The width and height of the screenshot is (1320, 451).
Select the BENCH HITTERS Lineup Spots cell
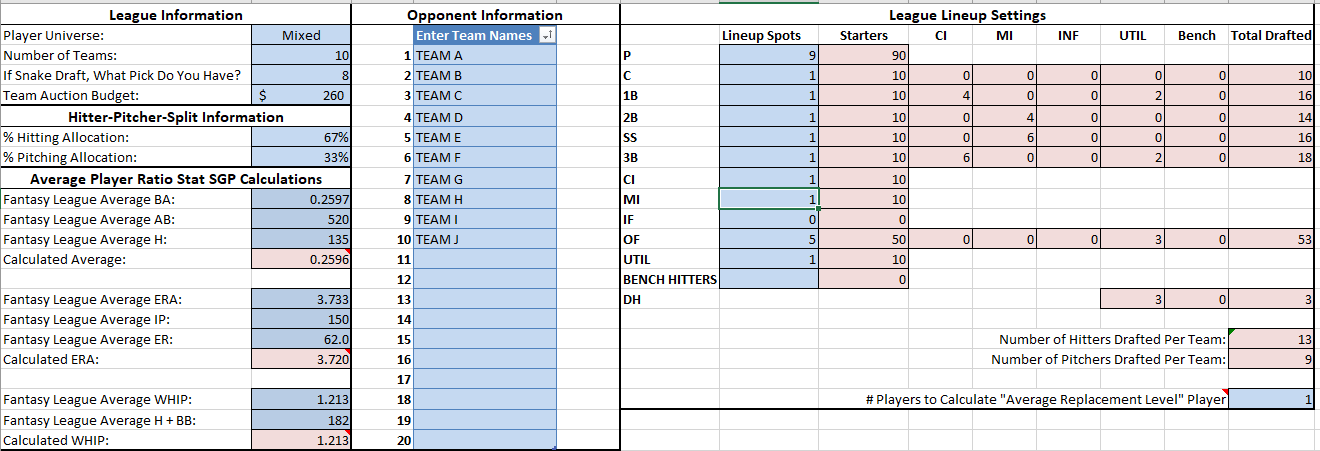pos(768,280)
